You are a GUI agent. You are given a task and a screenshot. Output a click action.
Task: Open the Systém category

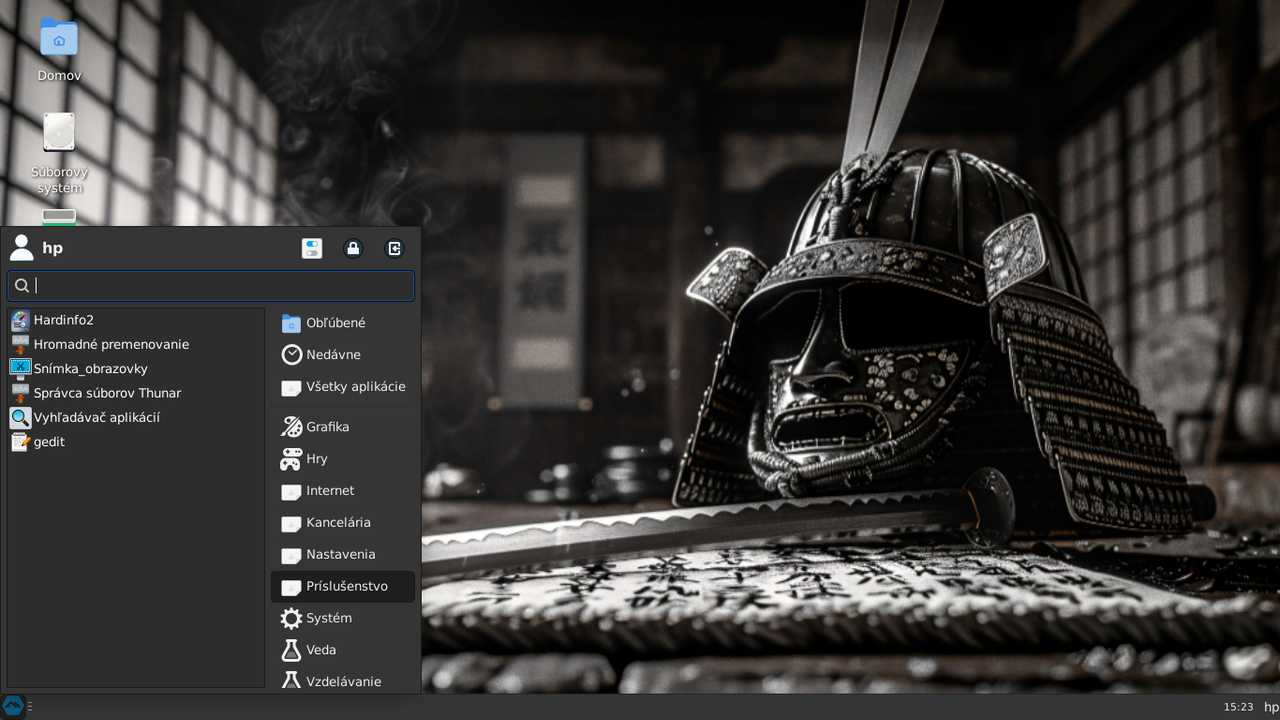point(343,619)
